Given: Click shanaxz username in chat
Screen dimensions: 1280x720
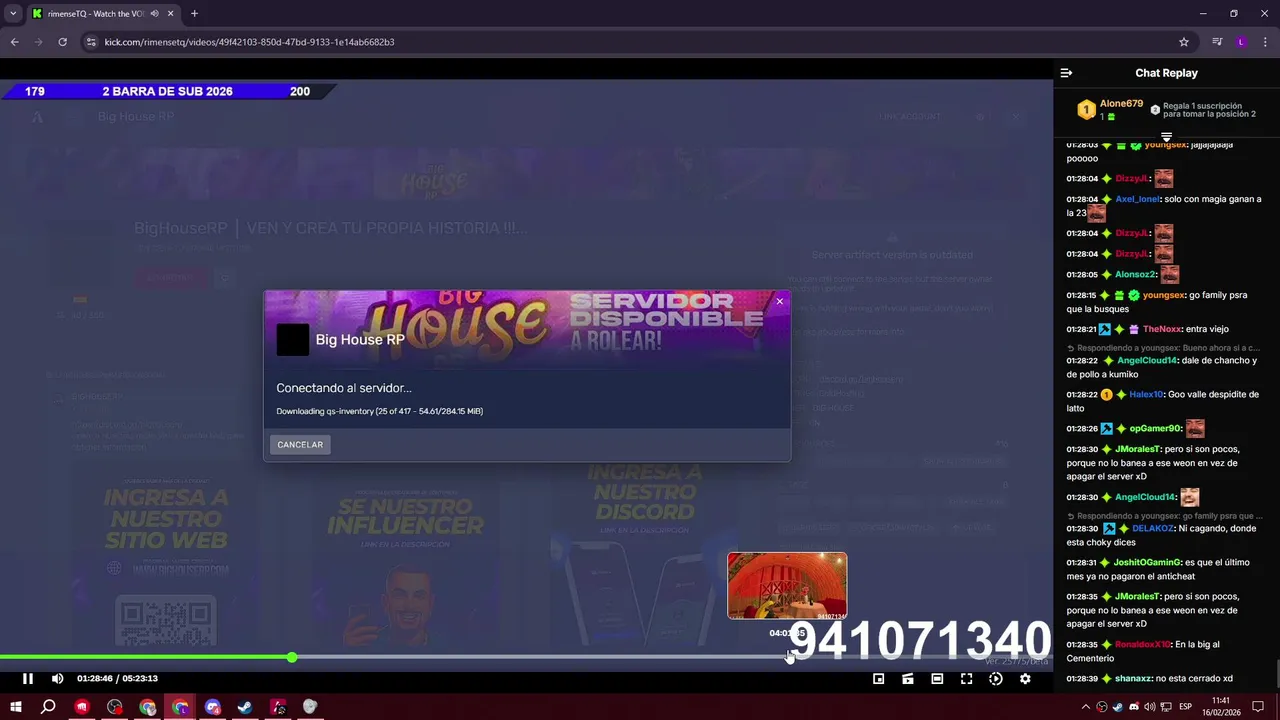Looking at the screenshot, I should [1133, 678].
